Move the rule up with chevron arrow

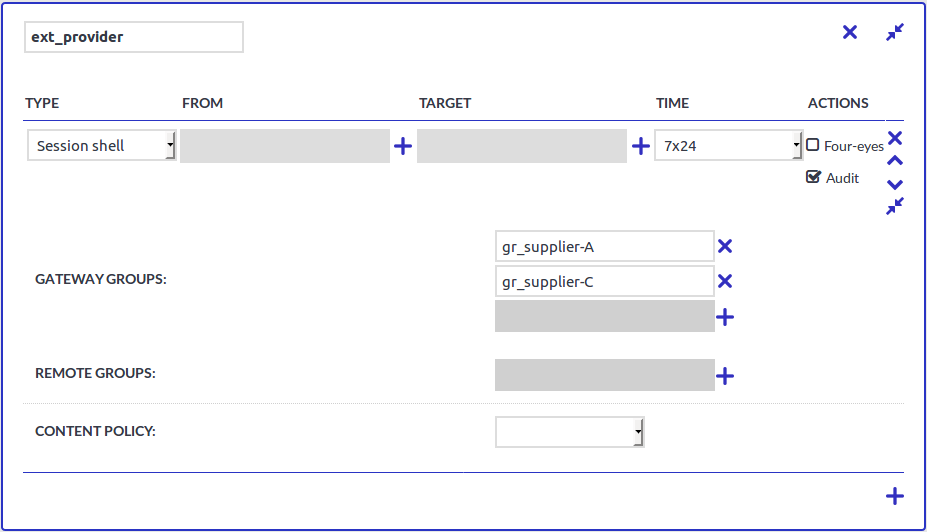[895, 161]
